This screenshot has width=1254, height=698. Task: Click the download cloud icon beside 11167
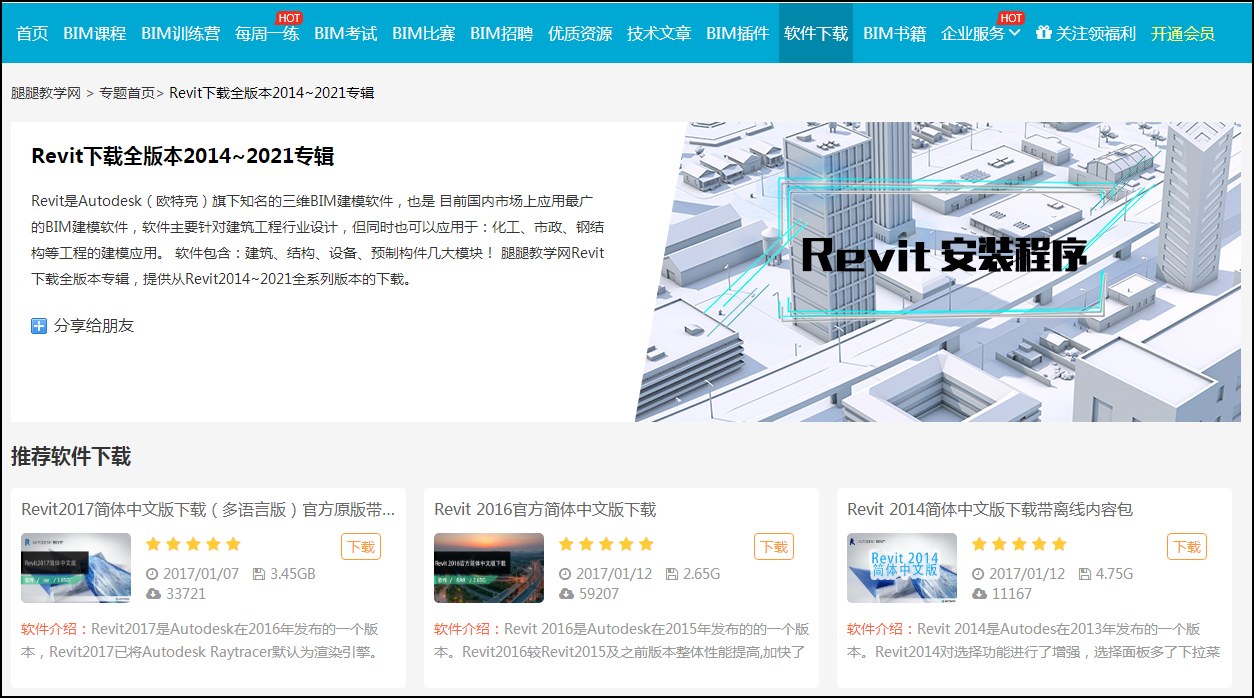(979, 593)
